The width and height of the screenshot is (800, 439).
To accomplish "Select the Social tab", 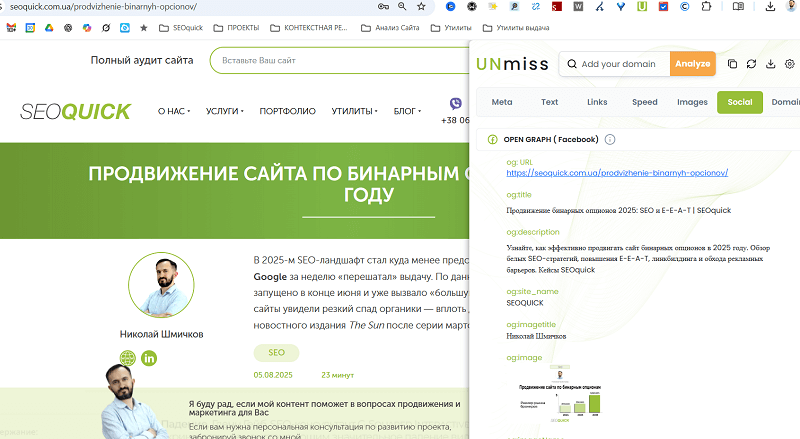I will tap(740, 102).
